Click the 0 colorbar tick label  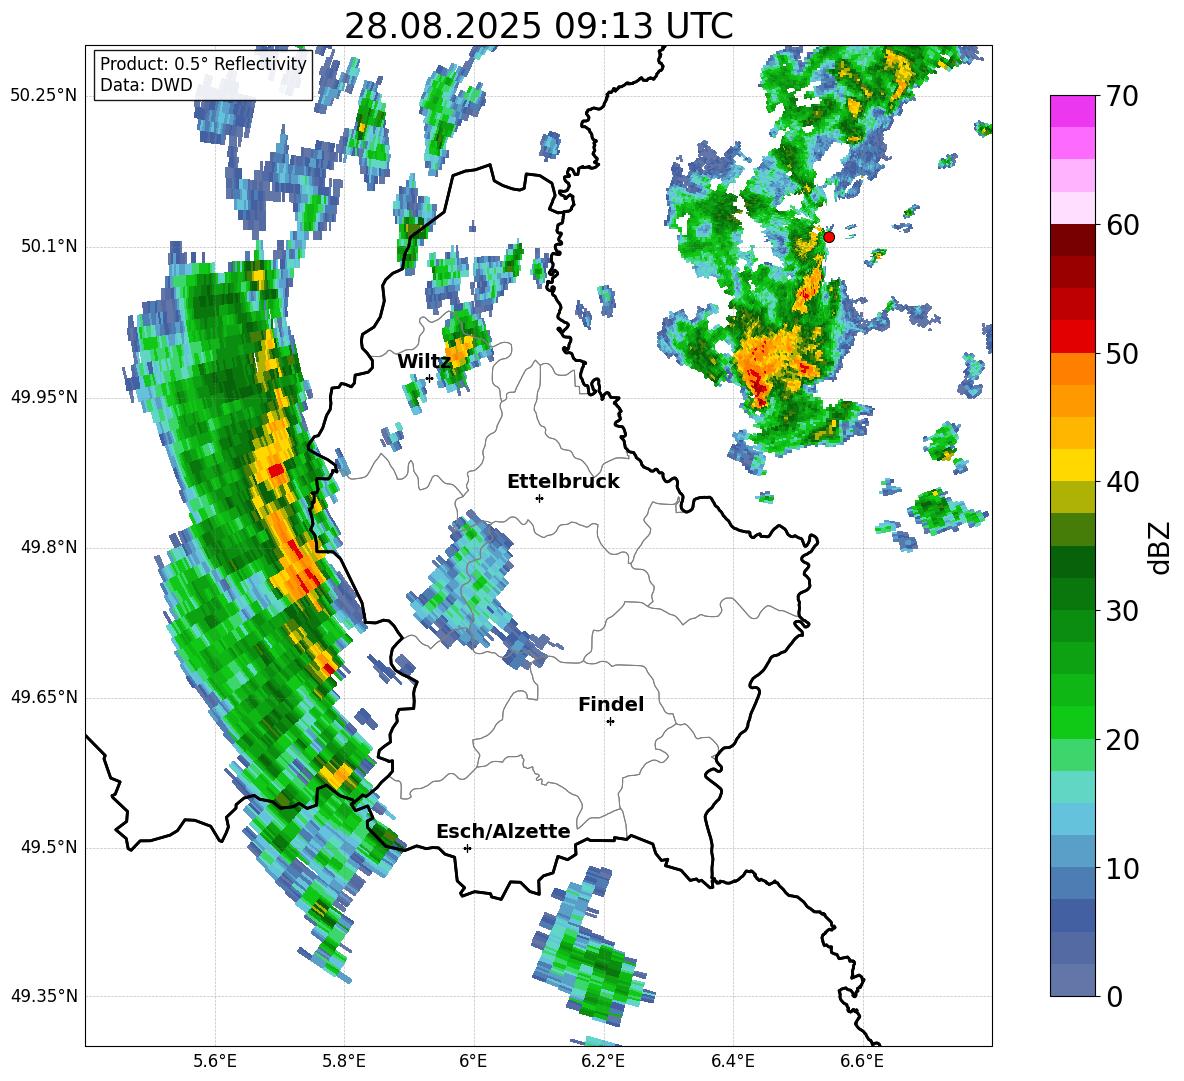click(x=1113, y=996)
